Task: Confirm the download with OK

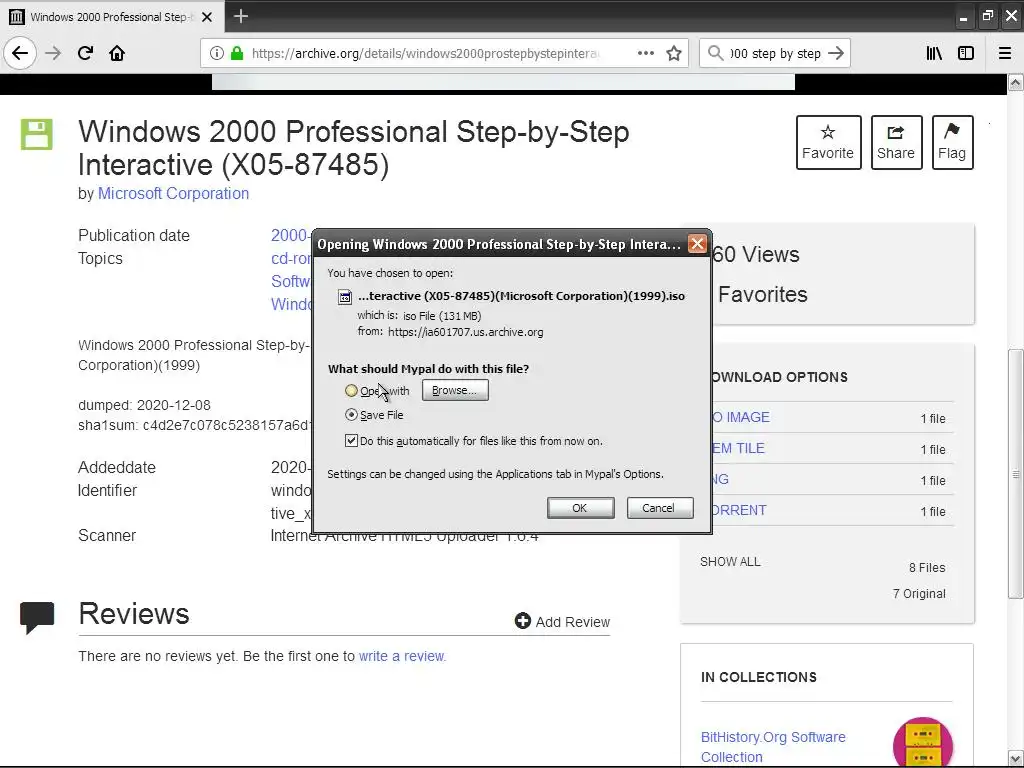Action: [581, 507]
